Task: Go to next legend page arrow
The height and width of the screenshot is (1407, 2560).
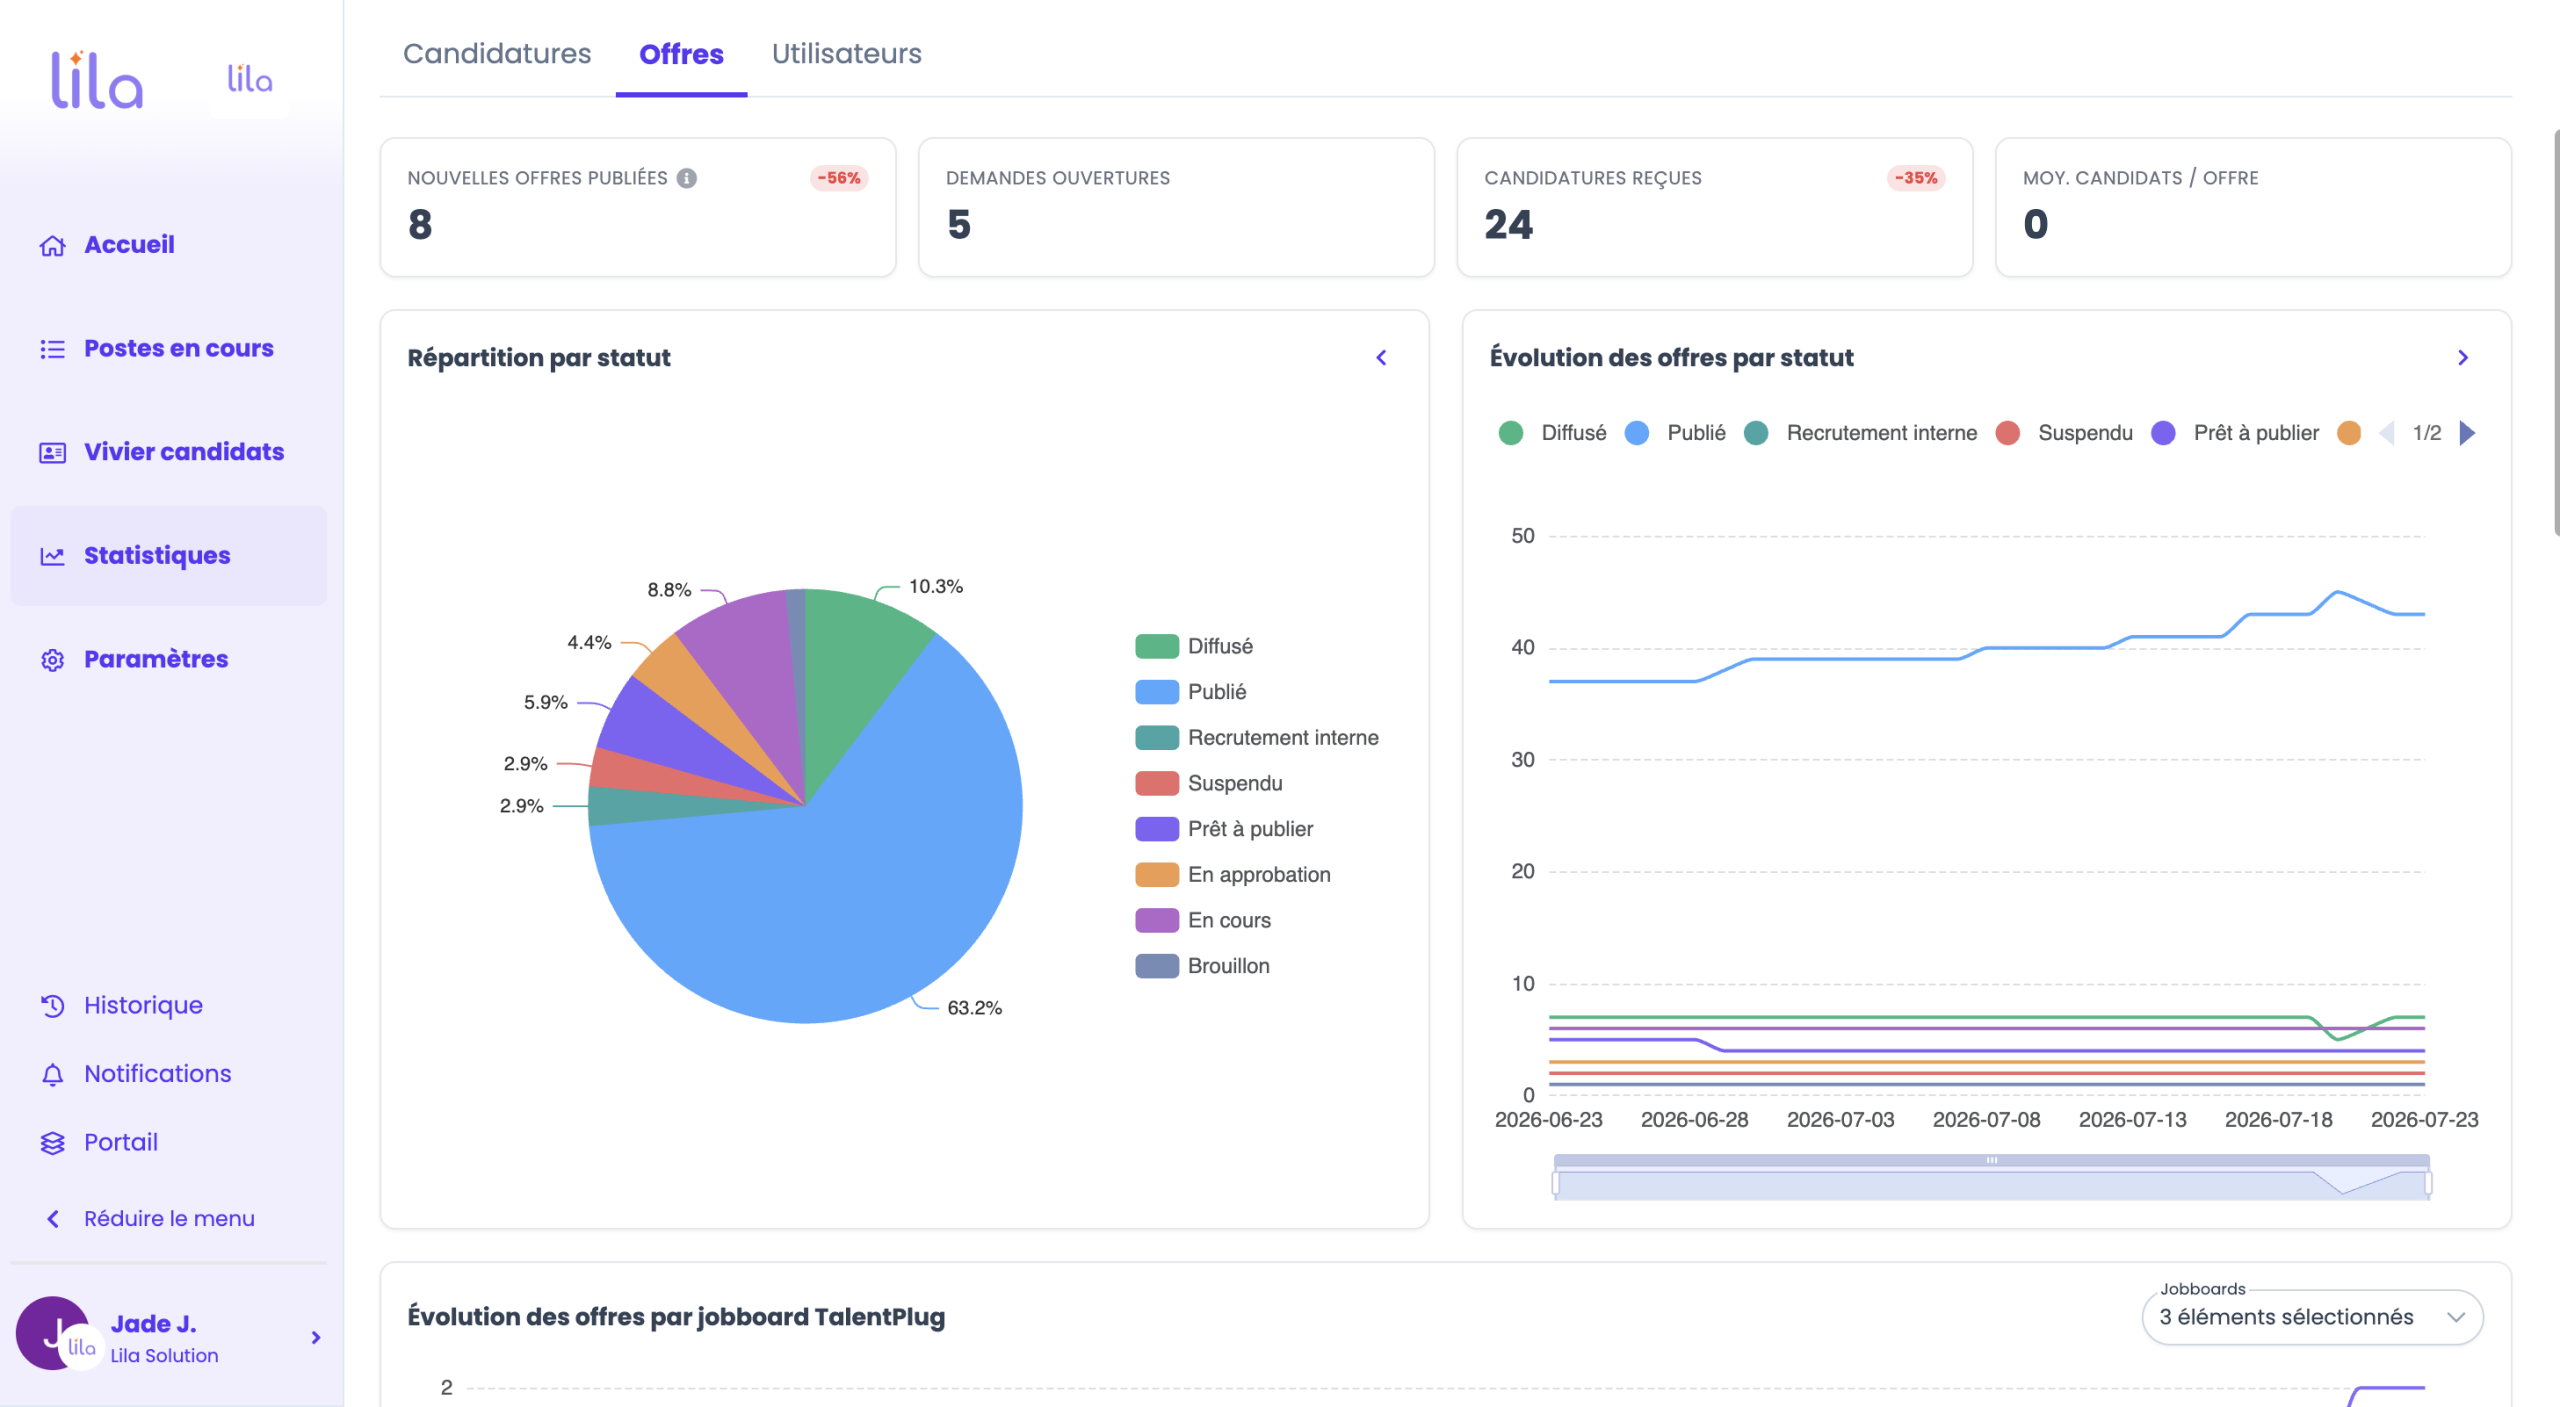Action: tap(2468, 433)
